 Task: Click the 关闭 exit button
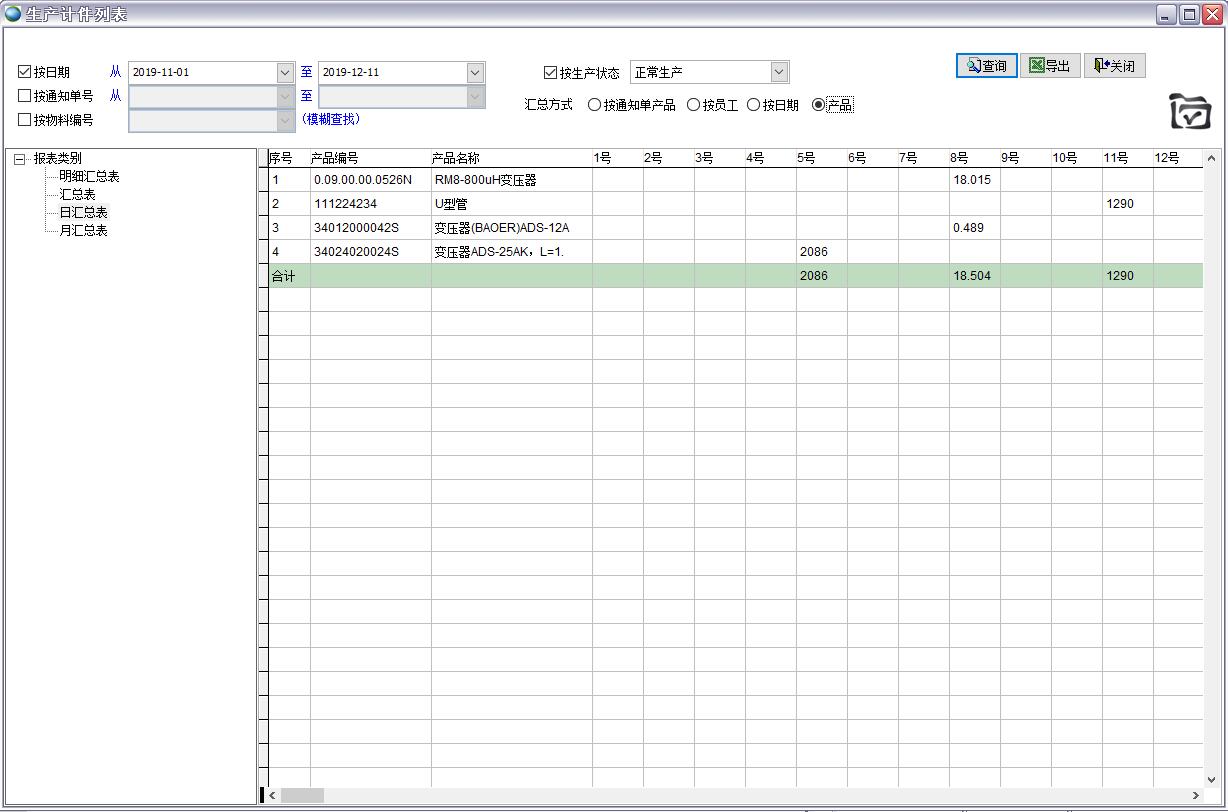pos(1114,66)
